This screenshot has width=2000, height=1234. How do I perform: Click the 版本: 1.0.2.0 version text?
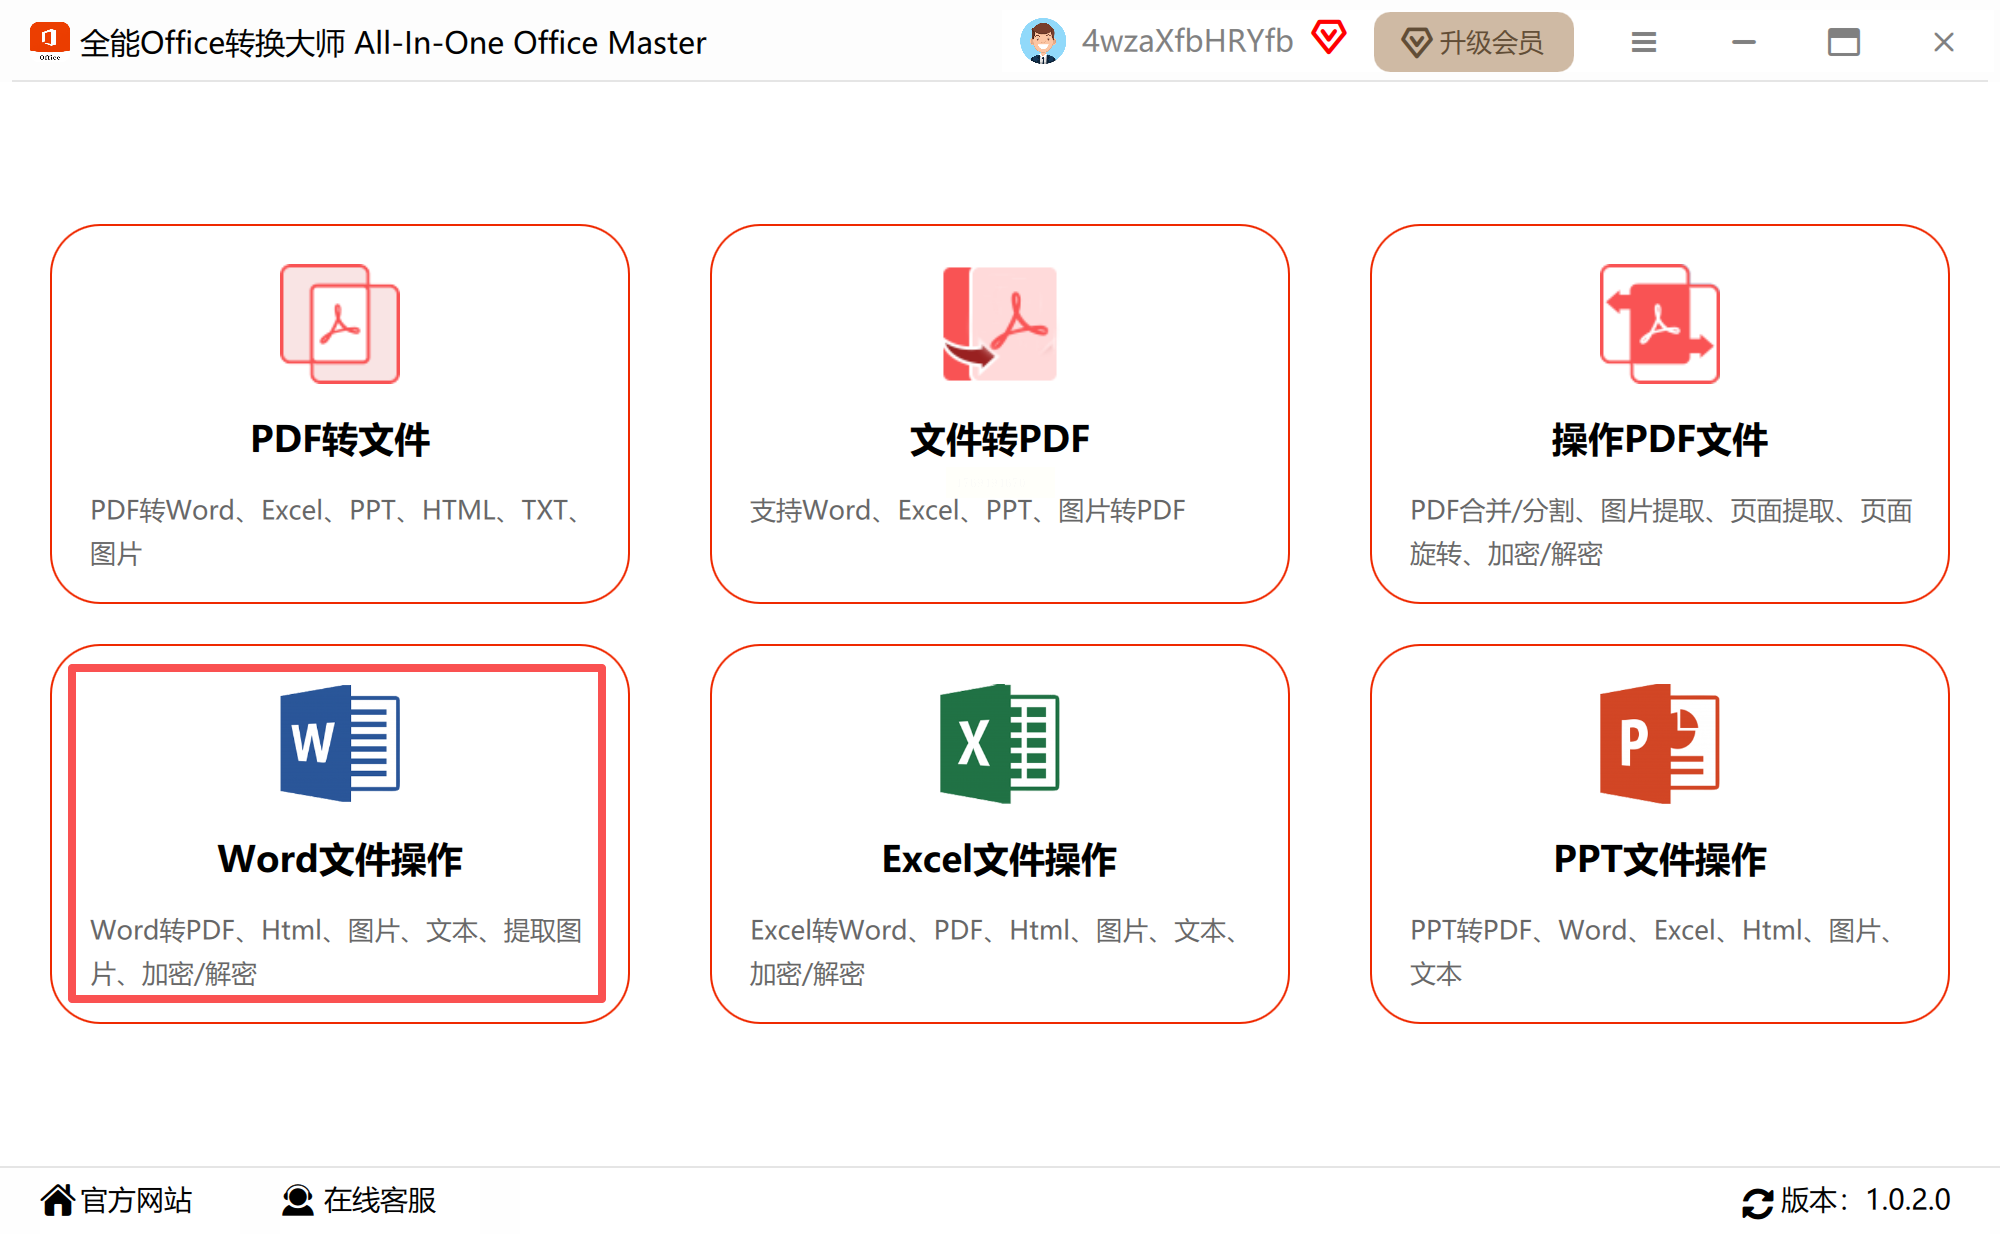point(1866,1200)
